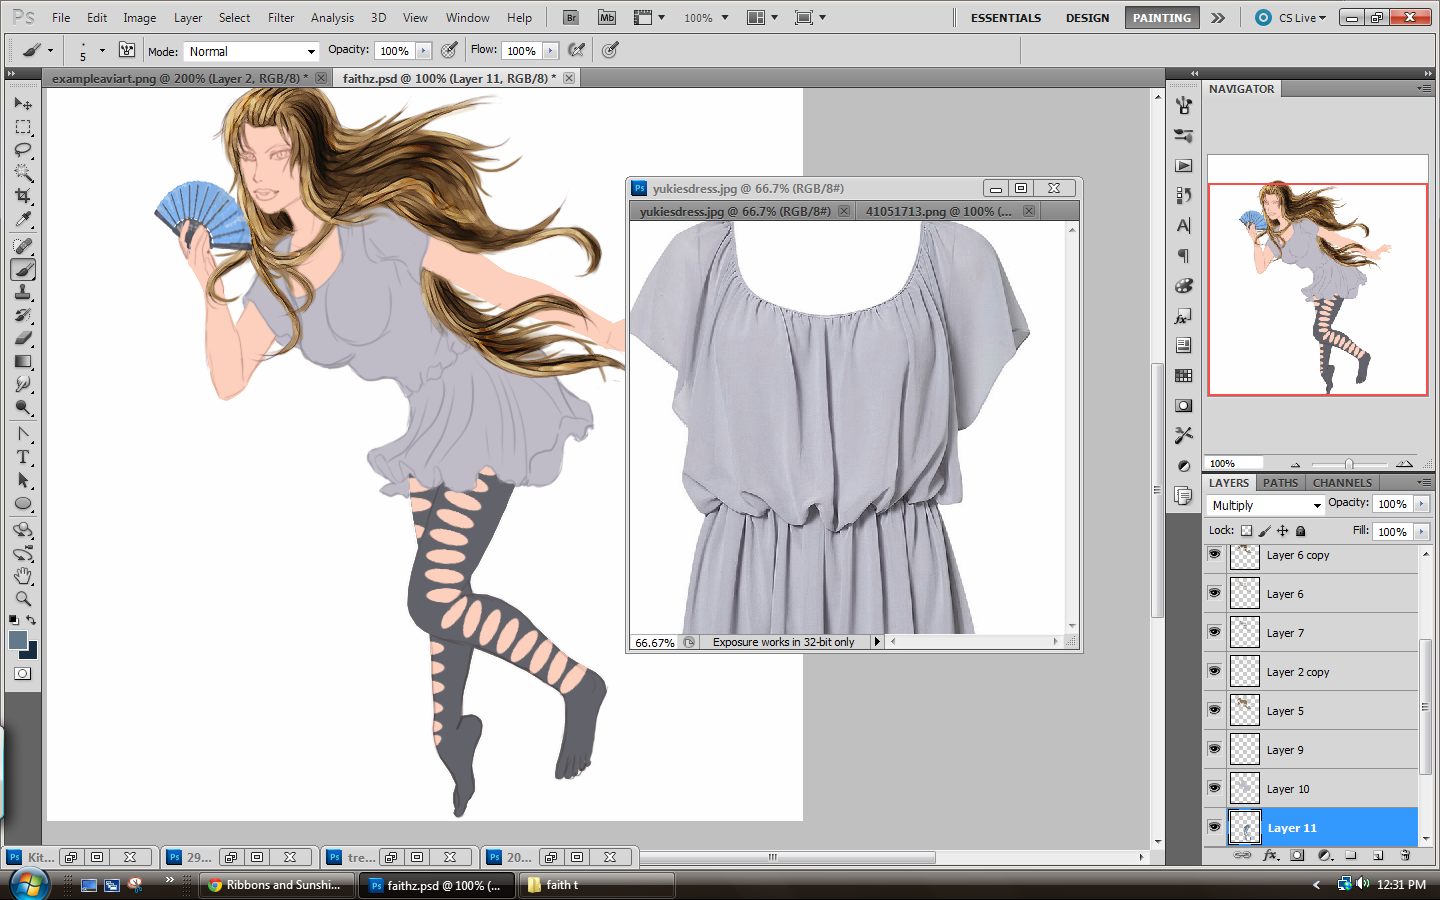Toggle tablet pressure controls opacity
This screenshot has width=1440, height=900.
point(450,50)
